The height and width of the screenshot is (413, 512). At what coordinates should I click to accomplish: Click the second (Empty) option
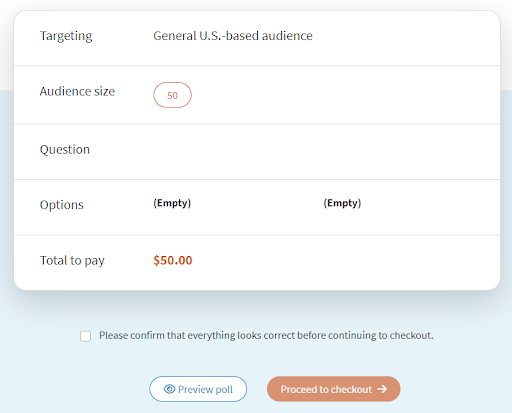[342, 203]
